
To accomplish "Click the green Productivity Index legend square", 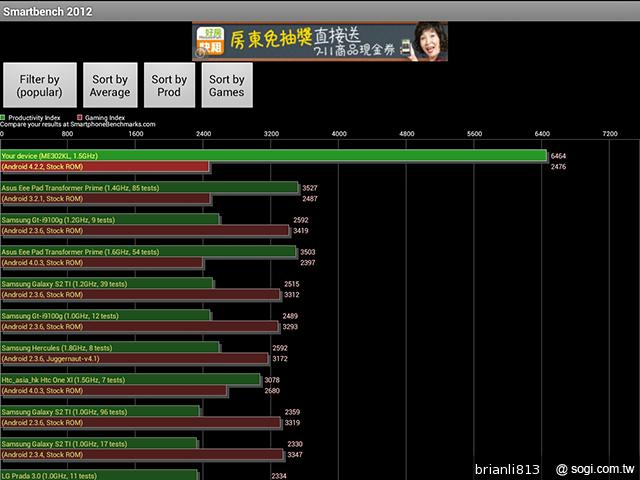I will click(4, 117).
